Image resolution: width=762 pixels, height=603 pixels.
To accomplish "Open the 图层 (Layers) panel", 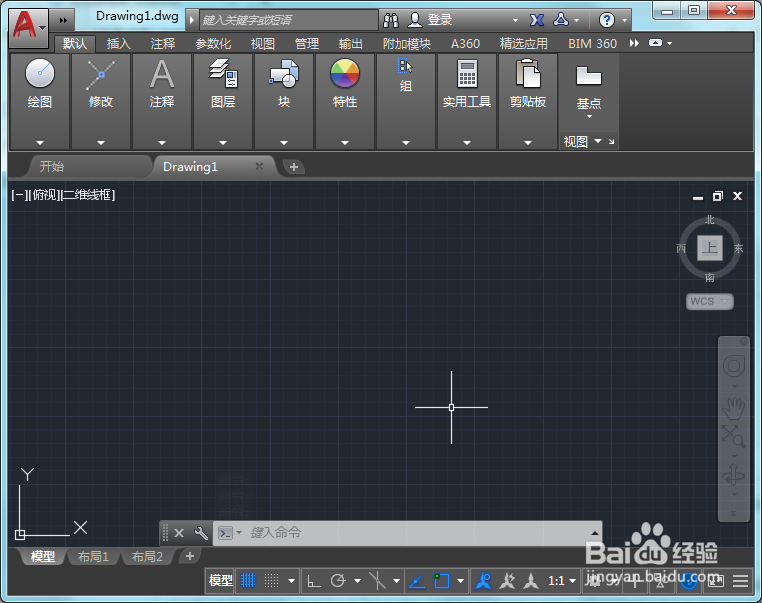I will [x=223, y=83].
